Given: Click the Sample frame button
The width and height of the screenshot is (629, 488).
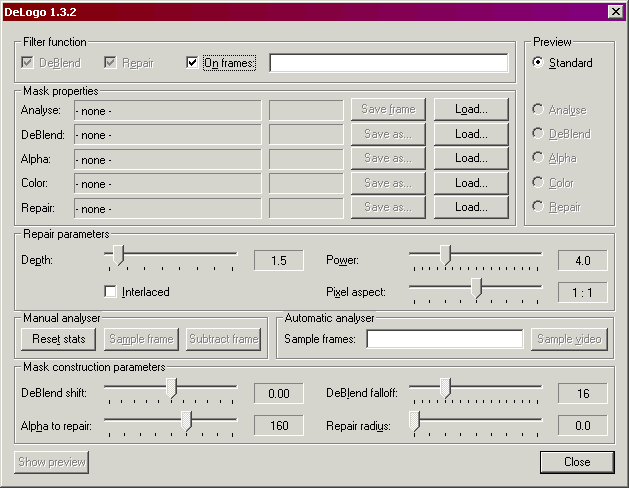Looking at the screenshot, I should 141,339.
